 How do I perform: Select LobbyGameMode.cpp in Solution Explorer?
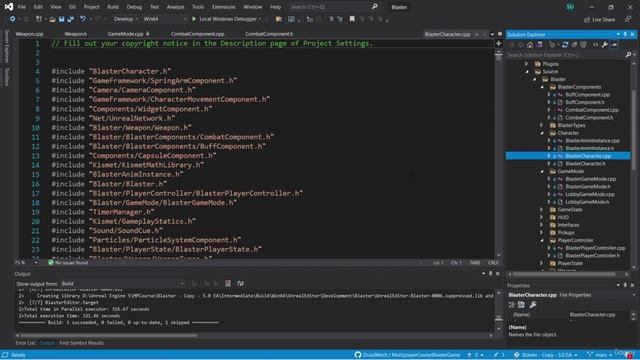(x=590, y=194)
